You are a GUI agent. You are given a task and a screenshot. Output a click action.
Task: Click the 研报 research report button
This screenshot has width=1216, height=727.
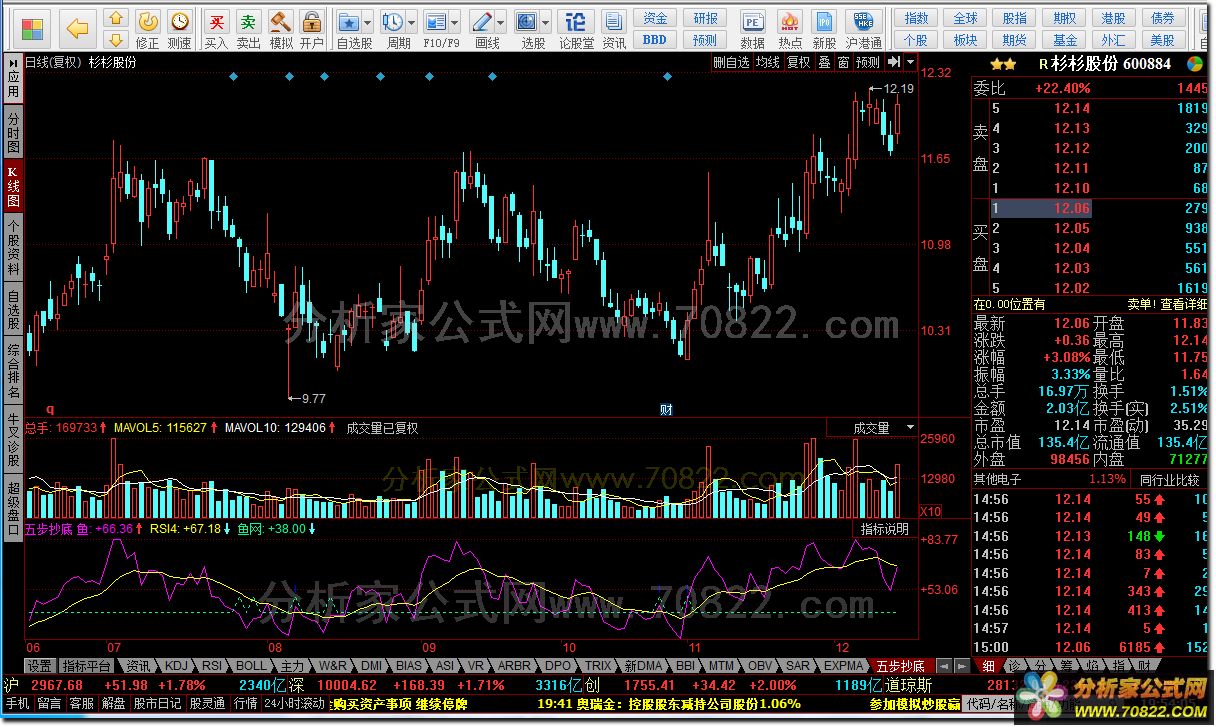tap(705, 18)
